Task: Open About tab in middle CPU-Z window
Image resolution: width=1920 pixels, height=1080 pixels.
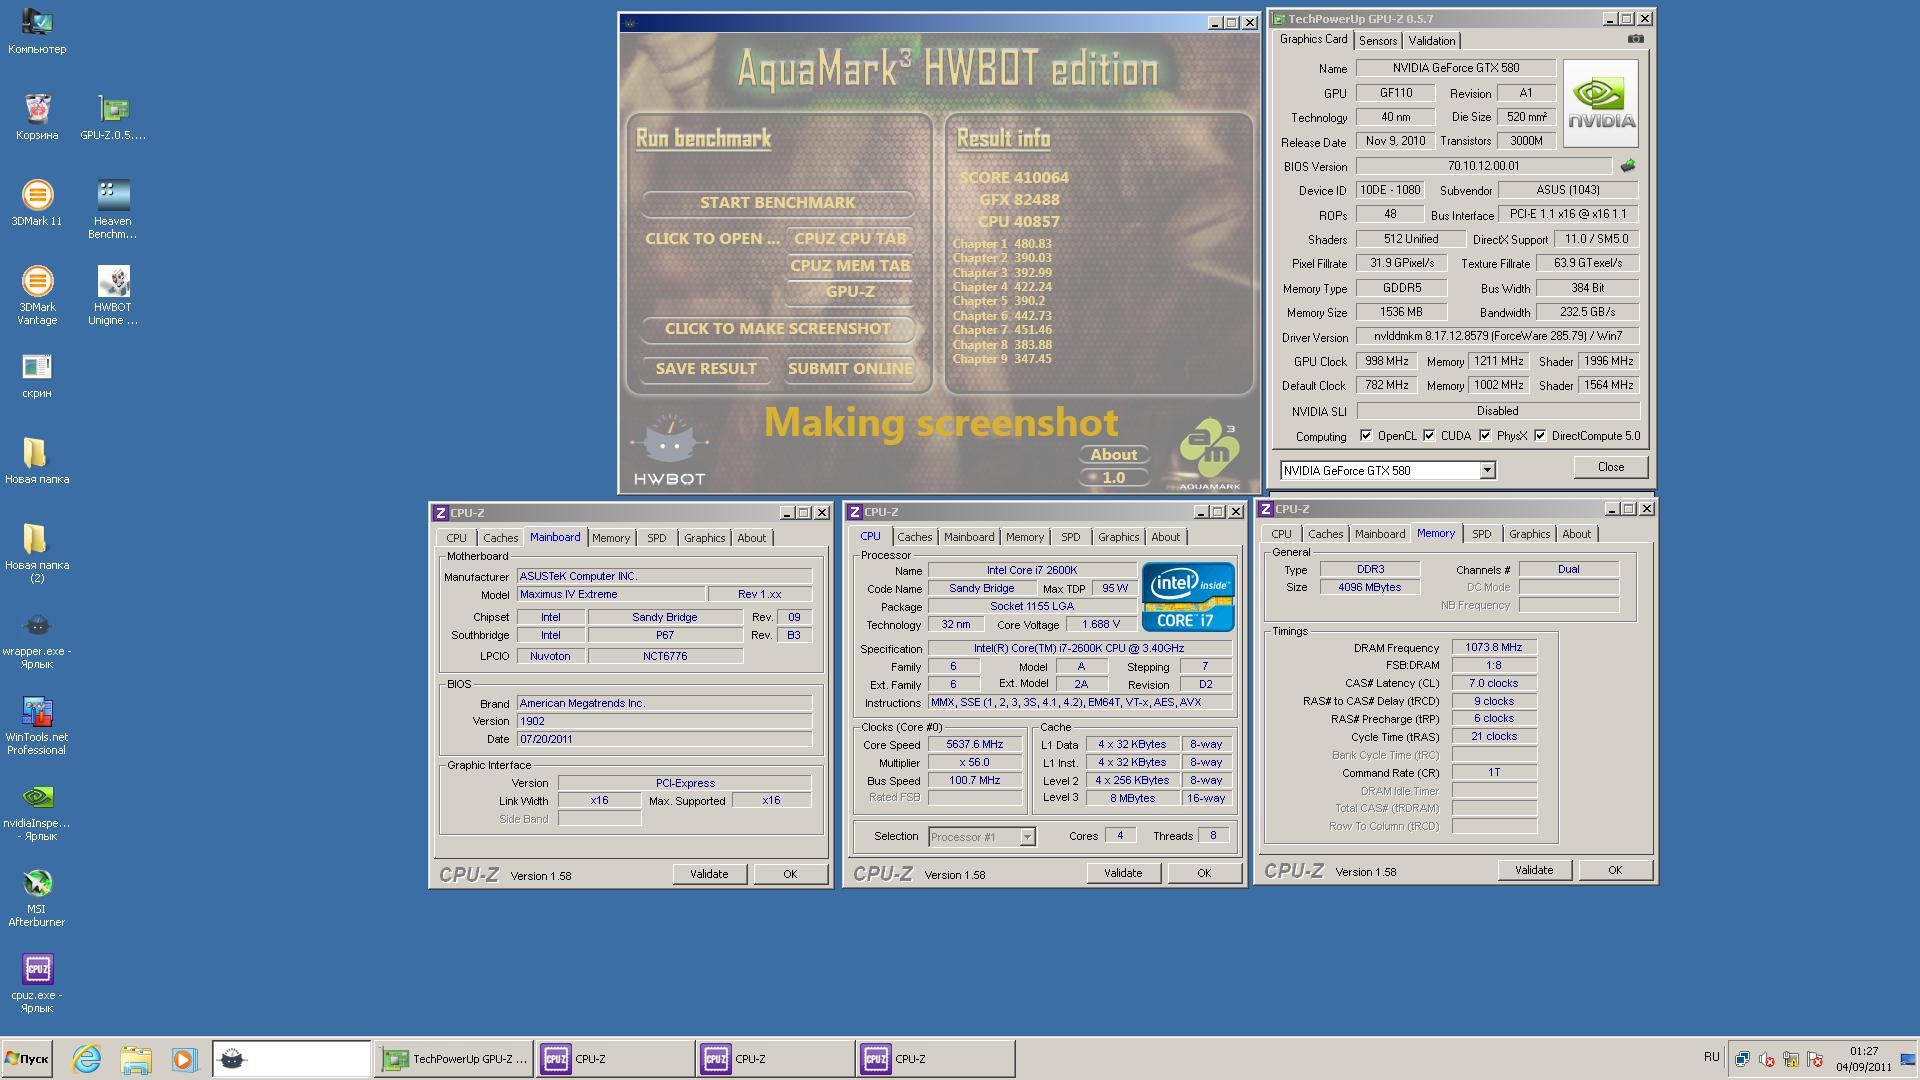Action: [x=1165, y=537]
